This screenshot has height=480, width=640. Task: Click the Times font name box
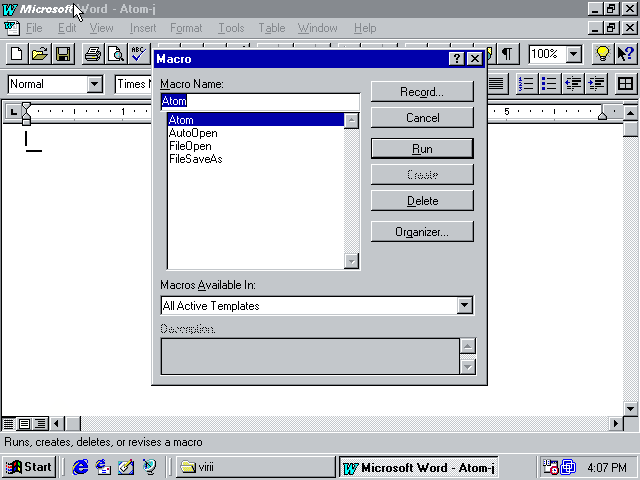(x=133, y=84)
